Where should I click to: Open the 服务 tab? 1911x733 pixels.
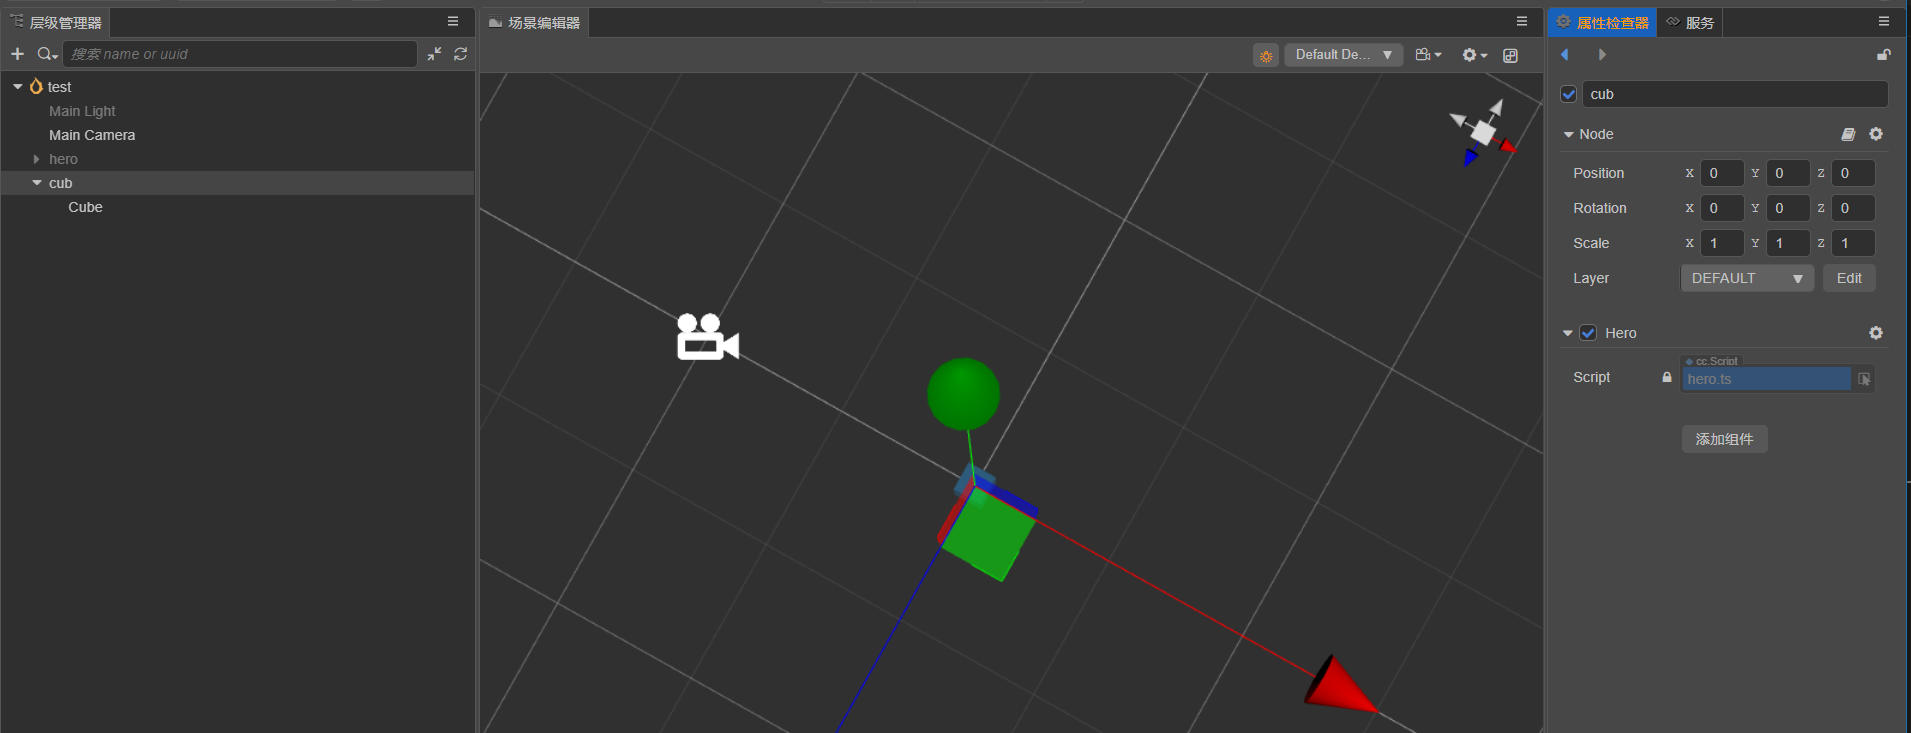(1690, 22)
